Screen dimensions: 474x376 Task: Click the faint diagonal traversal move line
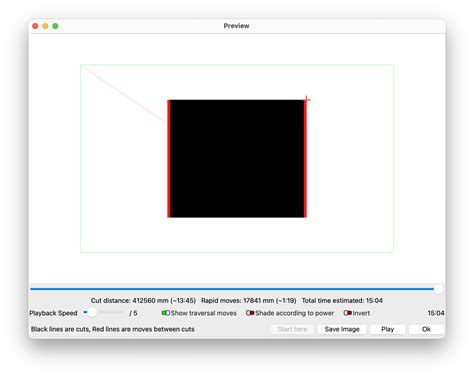(124, 94)
